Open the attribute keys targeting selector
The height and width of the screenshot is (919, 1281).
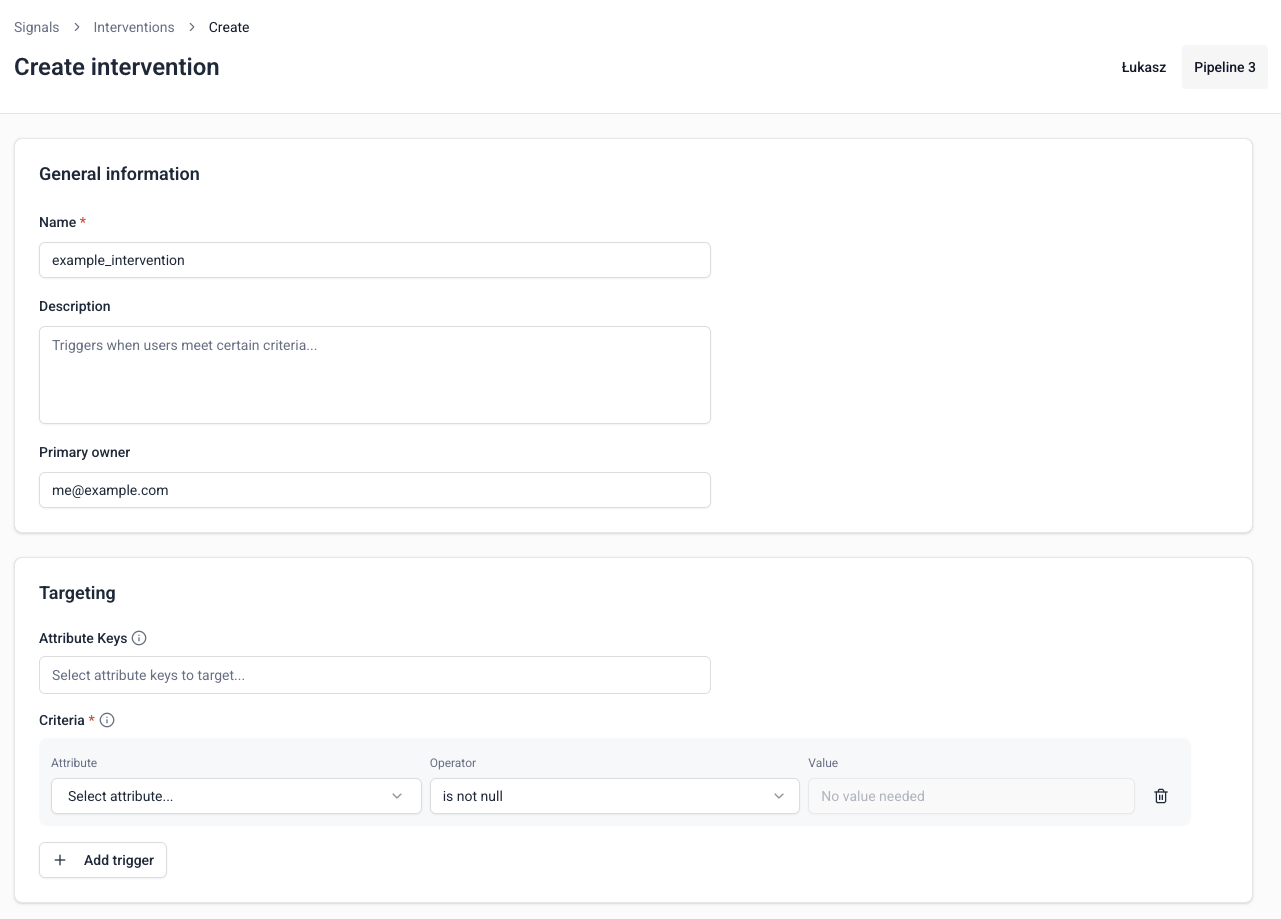coord(374,675)
